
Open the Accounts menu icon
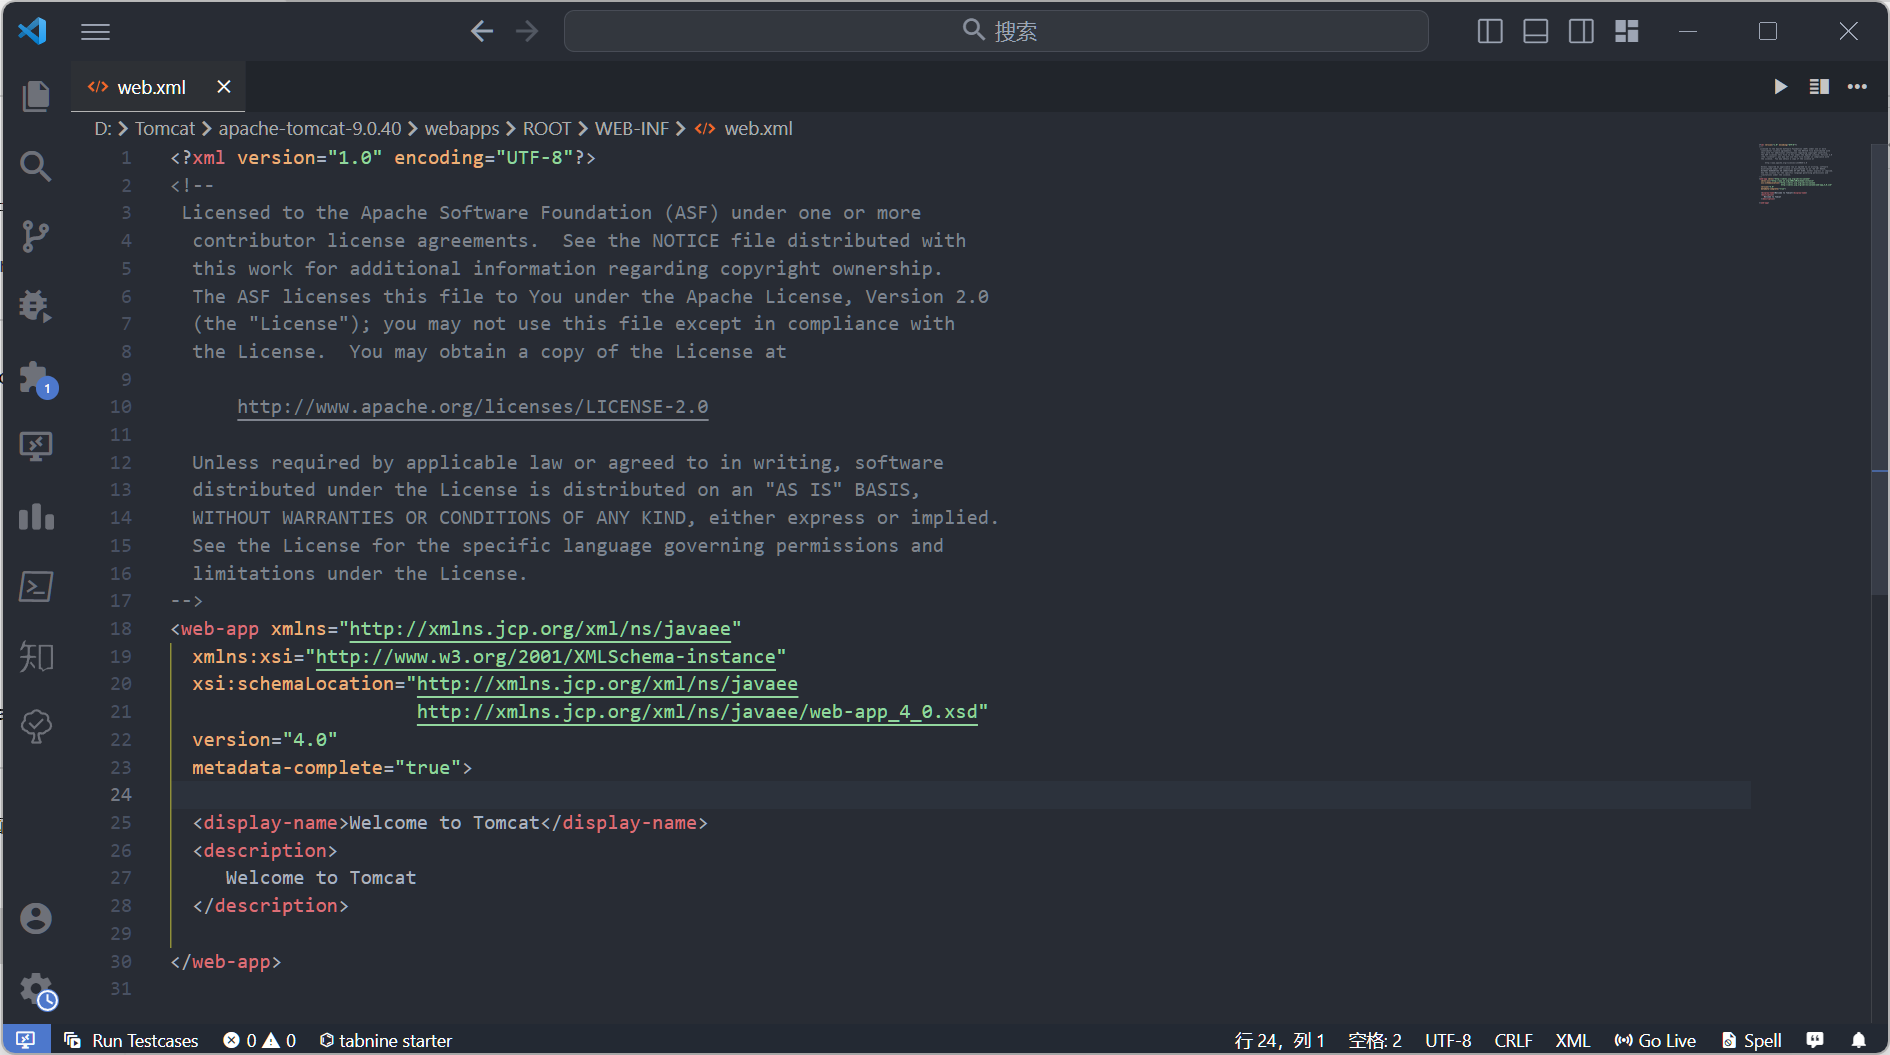(36, 918)
